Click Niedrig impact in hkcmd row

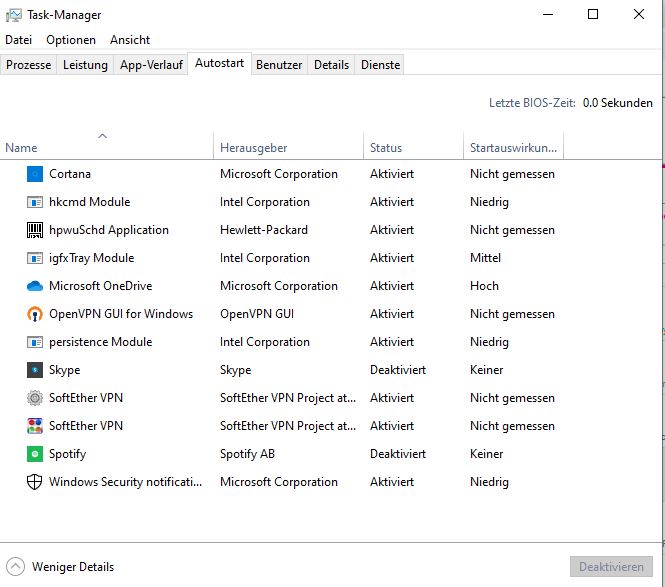point(489,202)
